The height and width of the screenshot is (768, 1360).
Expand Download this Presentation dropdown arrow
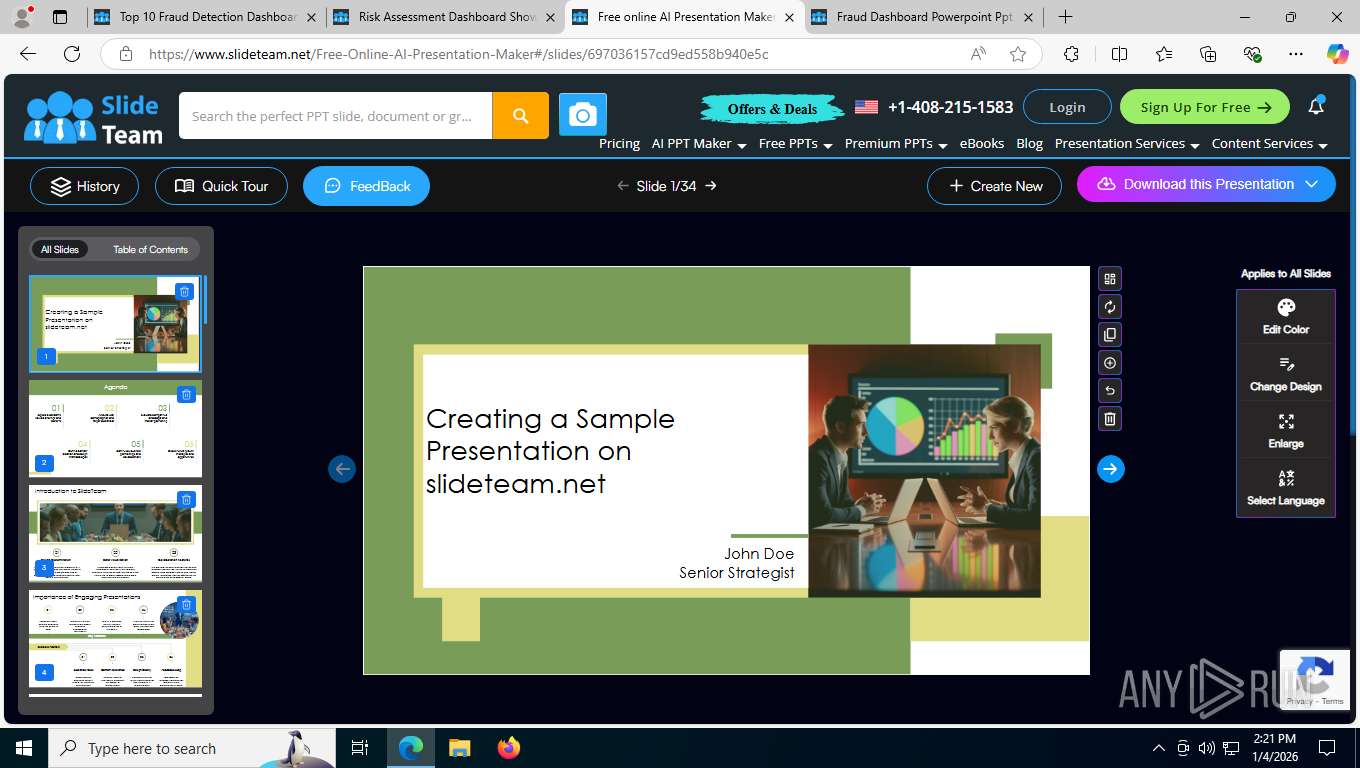[1313, 184]
